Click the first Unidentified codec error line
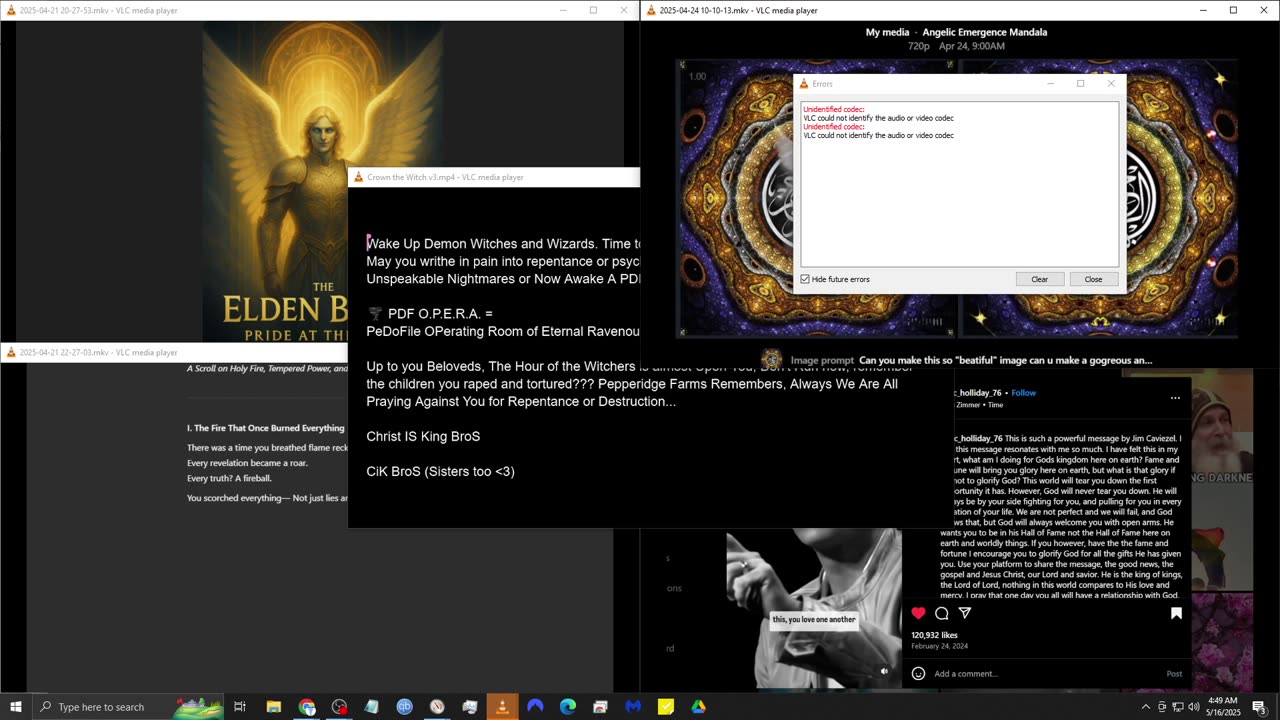Screen dimensions: 1280x720 pos(833,109)
